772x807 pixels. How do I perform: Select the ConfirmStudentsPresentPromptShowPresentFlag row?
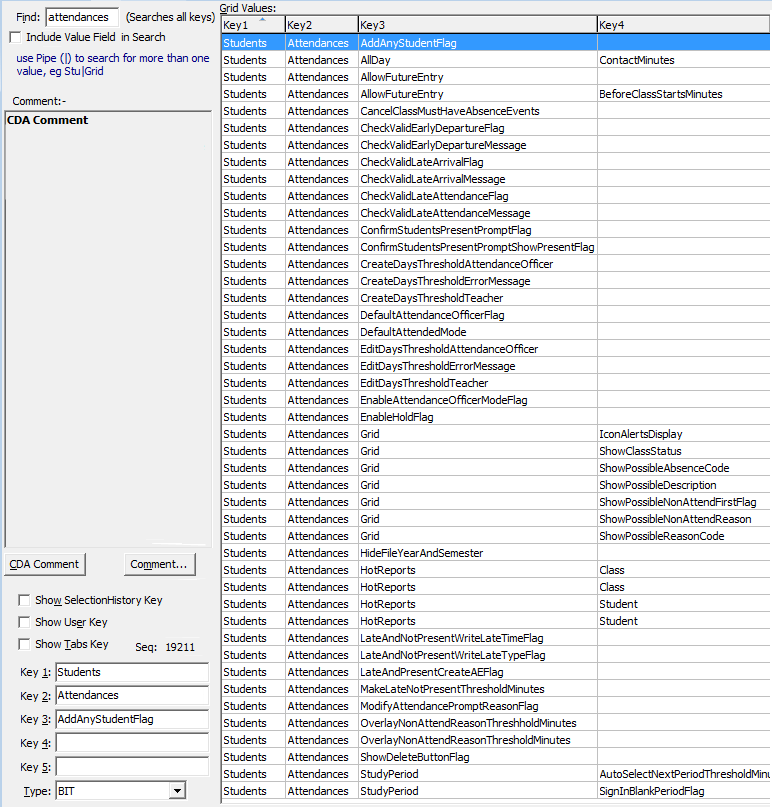(x=496, y=247)
